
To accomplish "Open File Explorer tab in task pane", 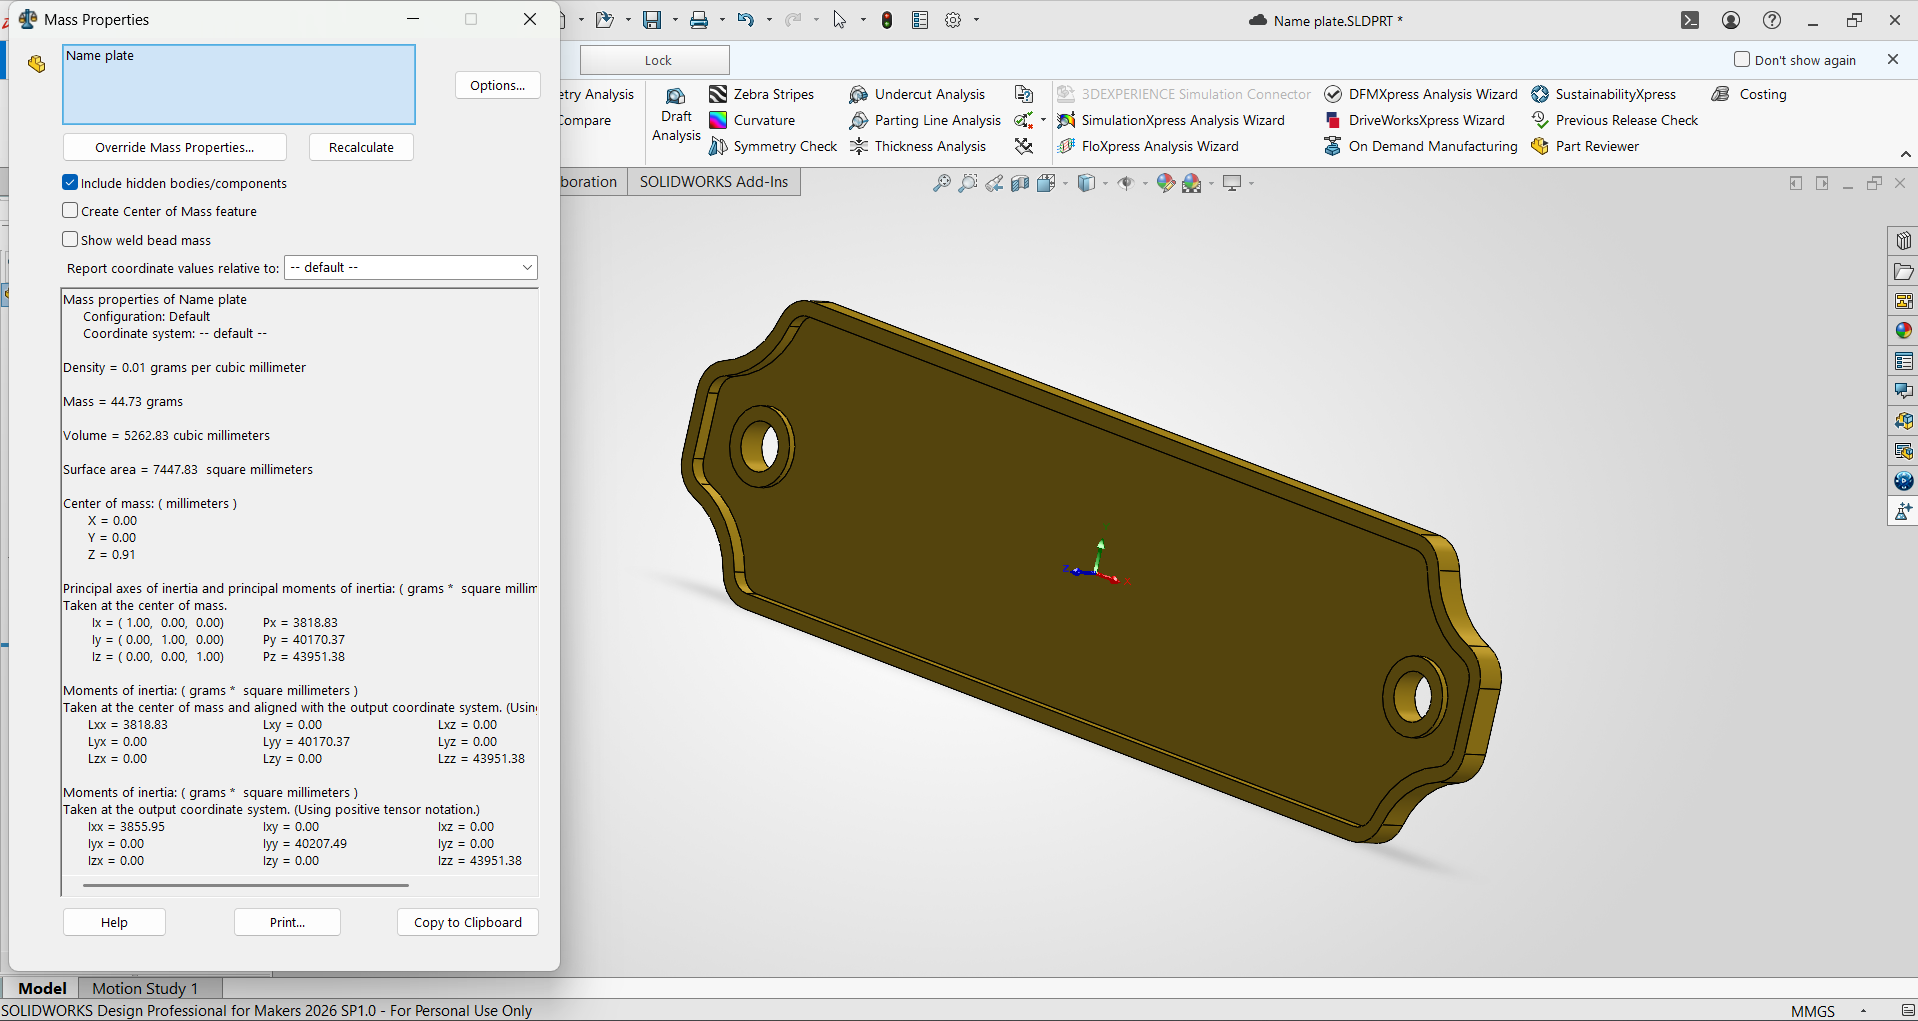I will (1903, 271).
